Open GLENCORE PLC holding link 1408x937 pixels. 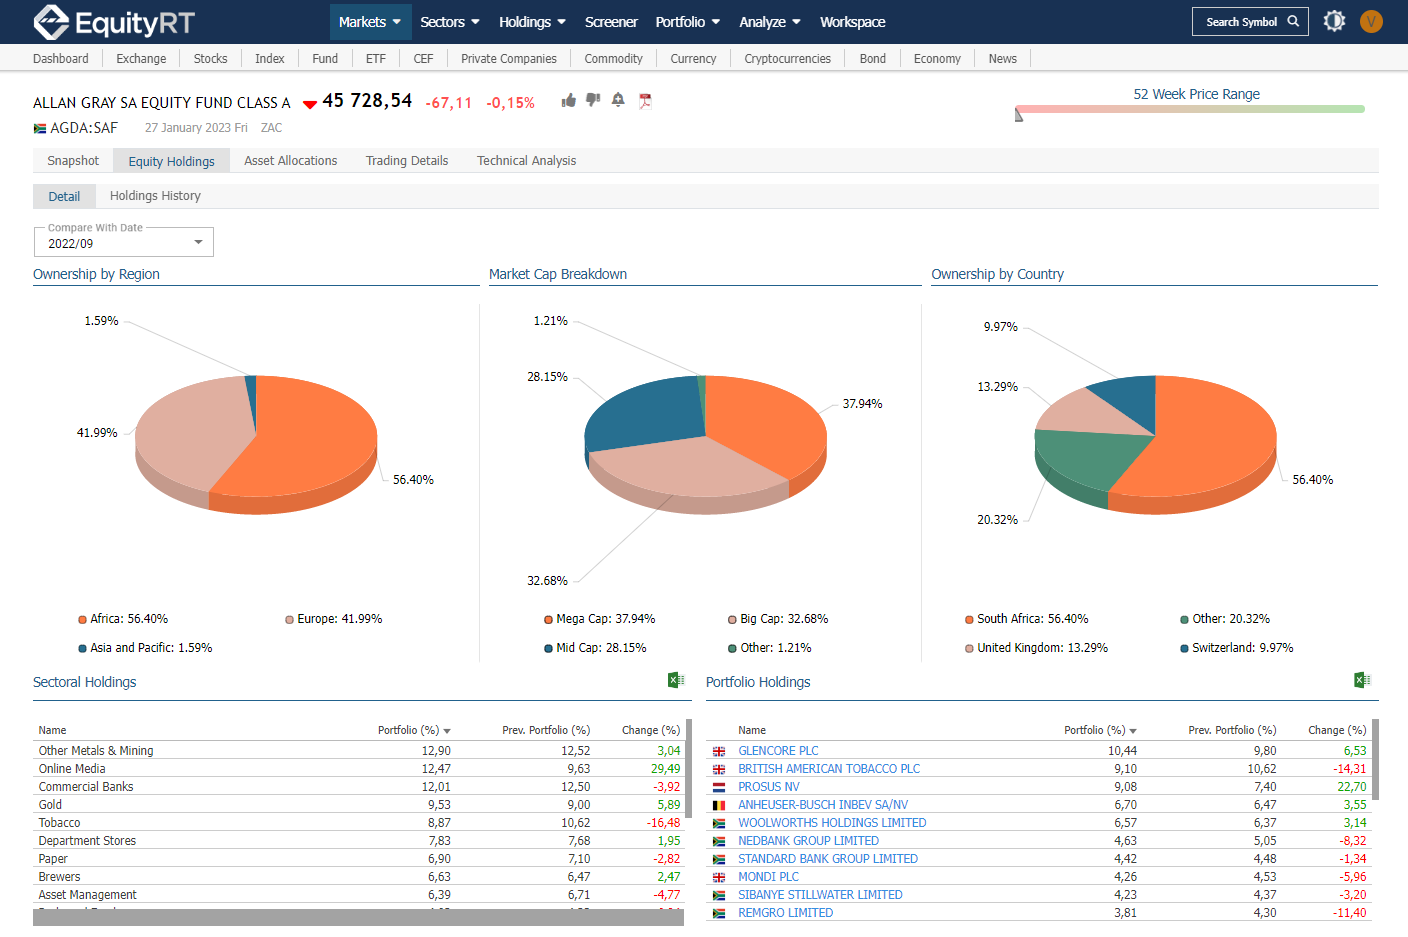coord(778,751)
